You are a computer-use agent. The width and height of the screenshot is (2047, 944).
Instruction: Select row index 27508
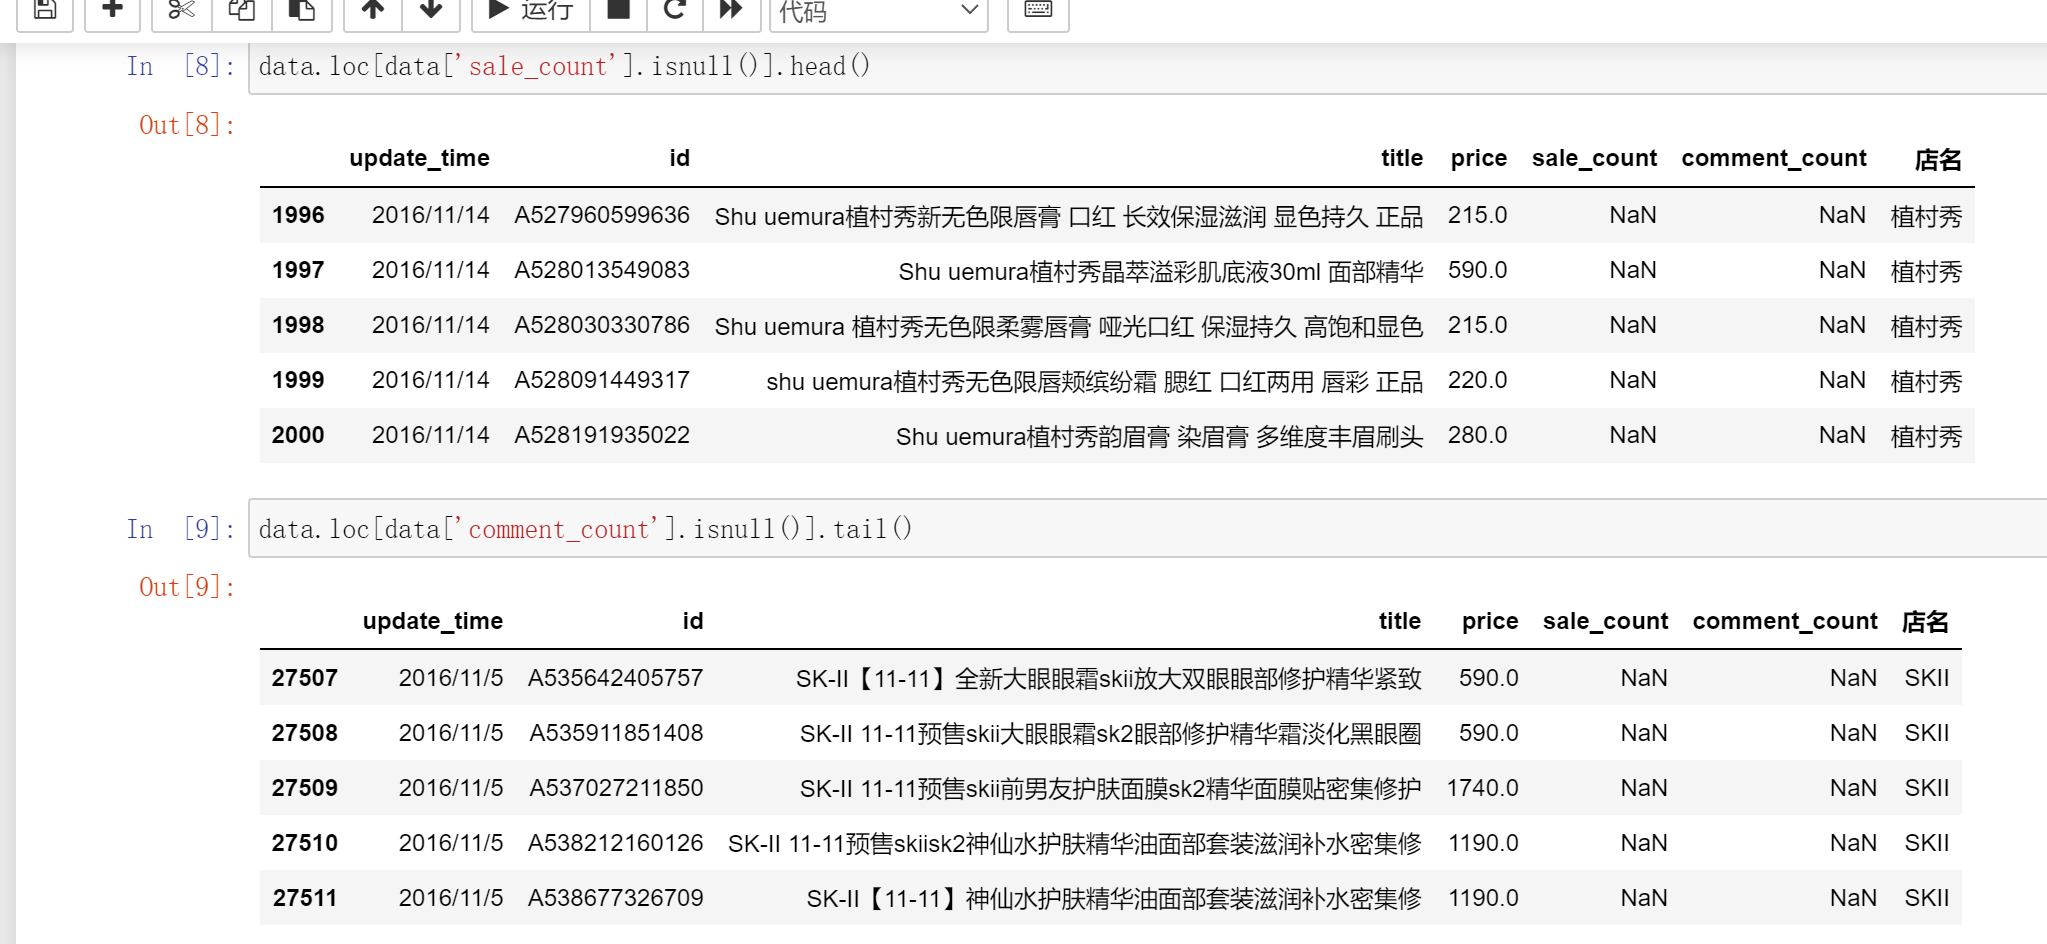click(x=304, y=734)
